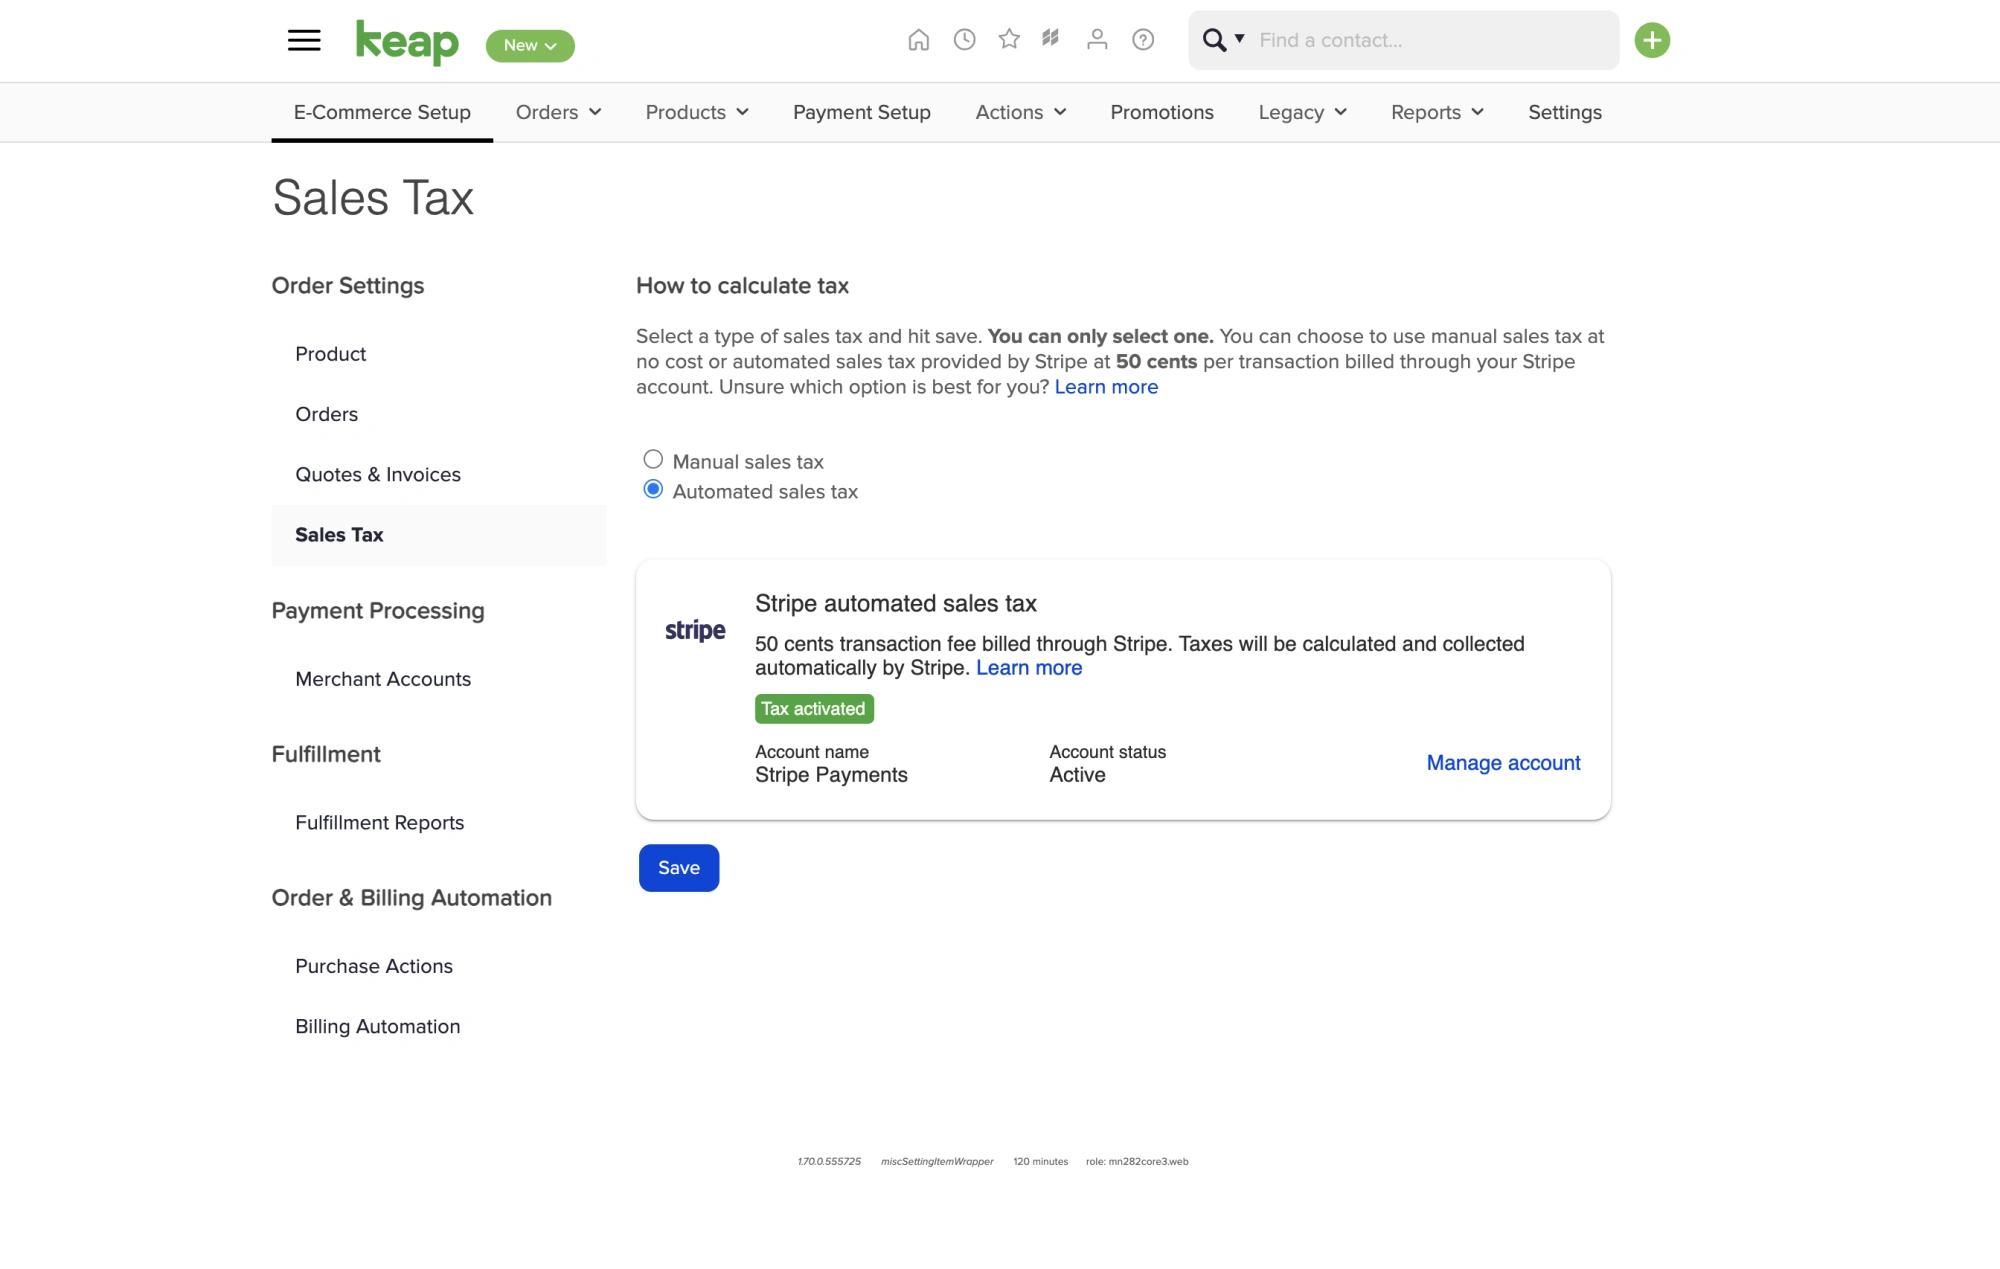Open the hamburger navigation menu
2000x1269 pixels.
click(x=304, y=40)
